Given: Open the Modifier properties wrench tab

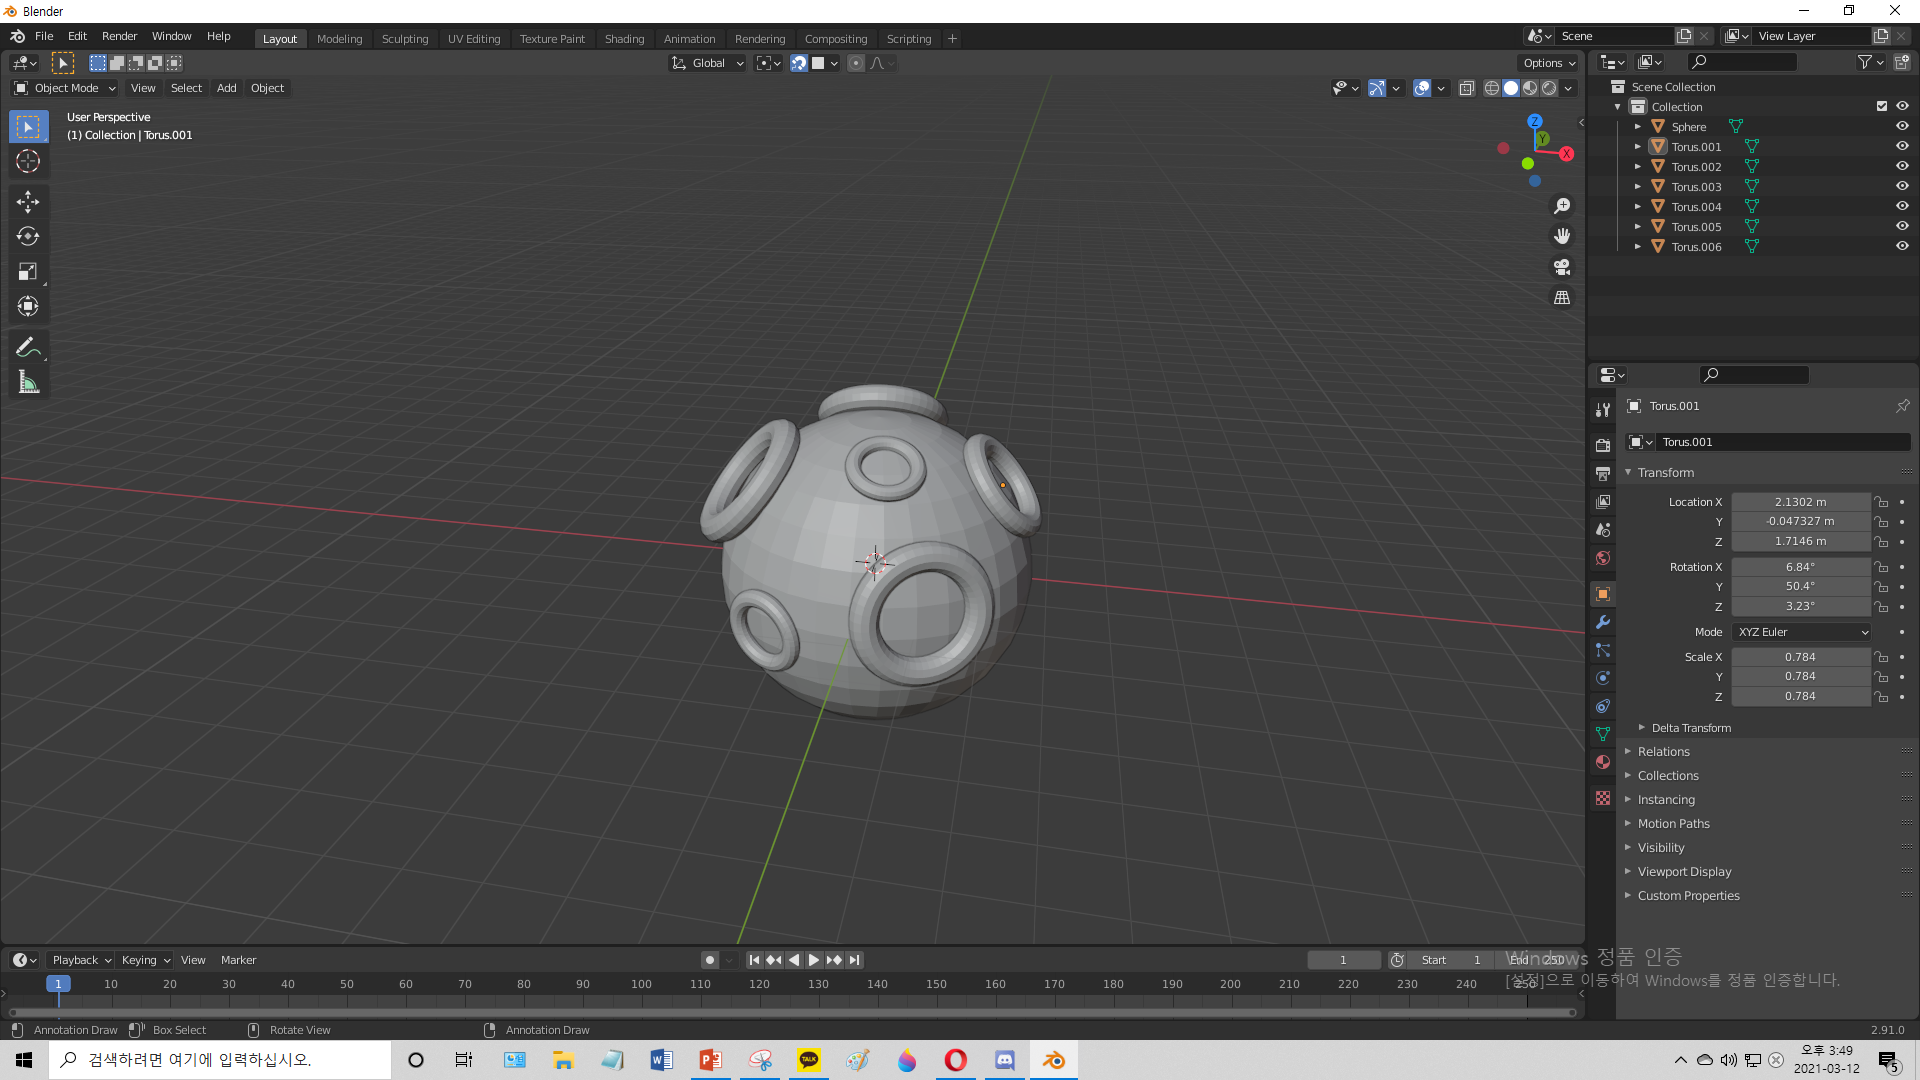Looking at the screenshot, I should coord(1603,622).
